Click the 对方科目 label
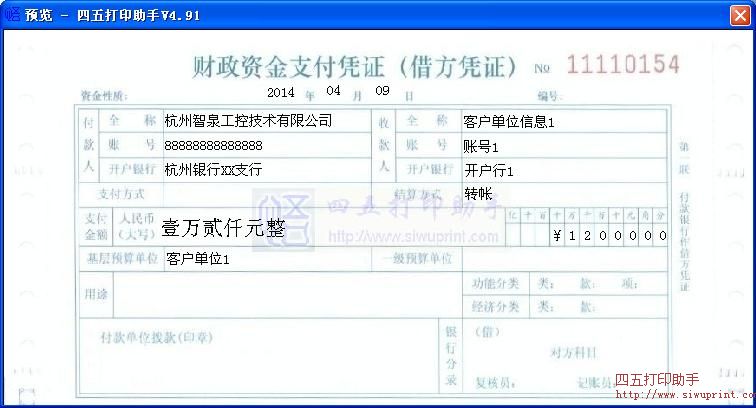Screen dimensions: 756x408 pyautogui.click(x=574, y=353)
